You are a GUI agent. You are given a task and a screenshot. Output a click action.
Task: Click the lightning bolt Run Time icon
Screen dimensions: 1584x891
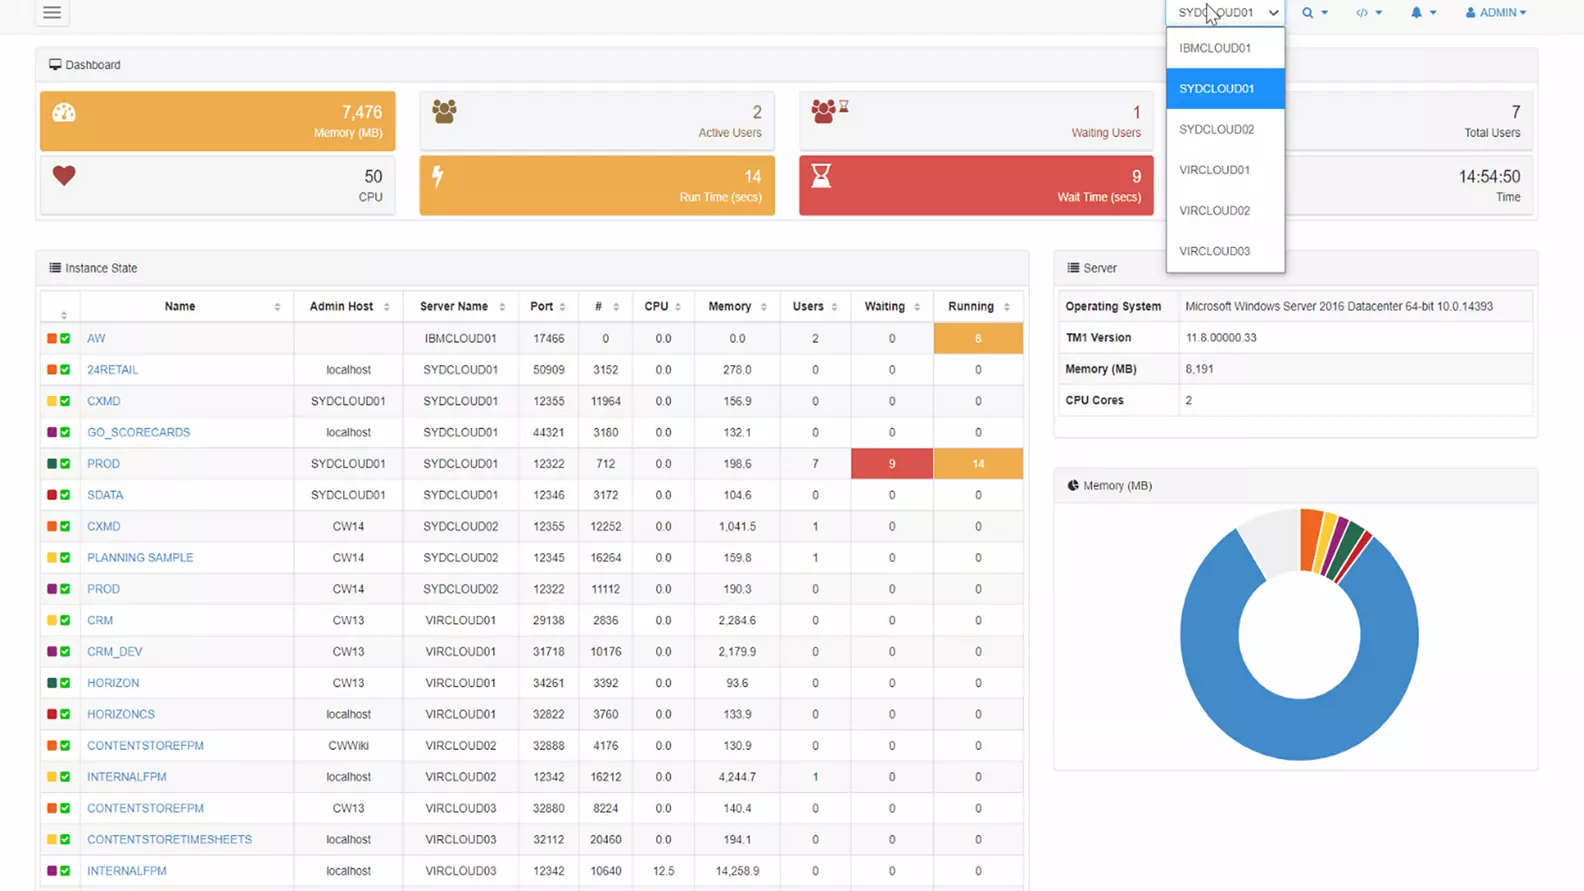point(437,176)
